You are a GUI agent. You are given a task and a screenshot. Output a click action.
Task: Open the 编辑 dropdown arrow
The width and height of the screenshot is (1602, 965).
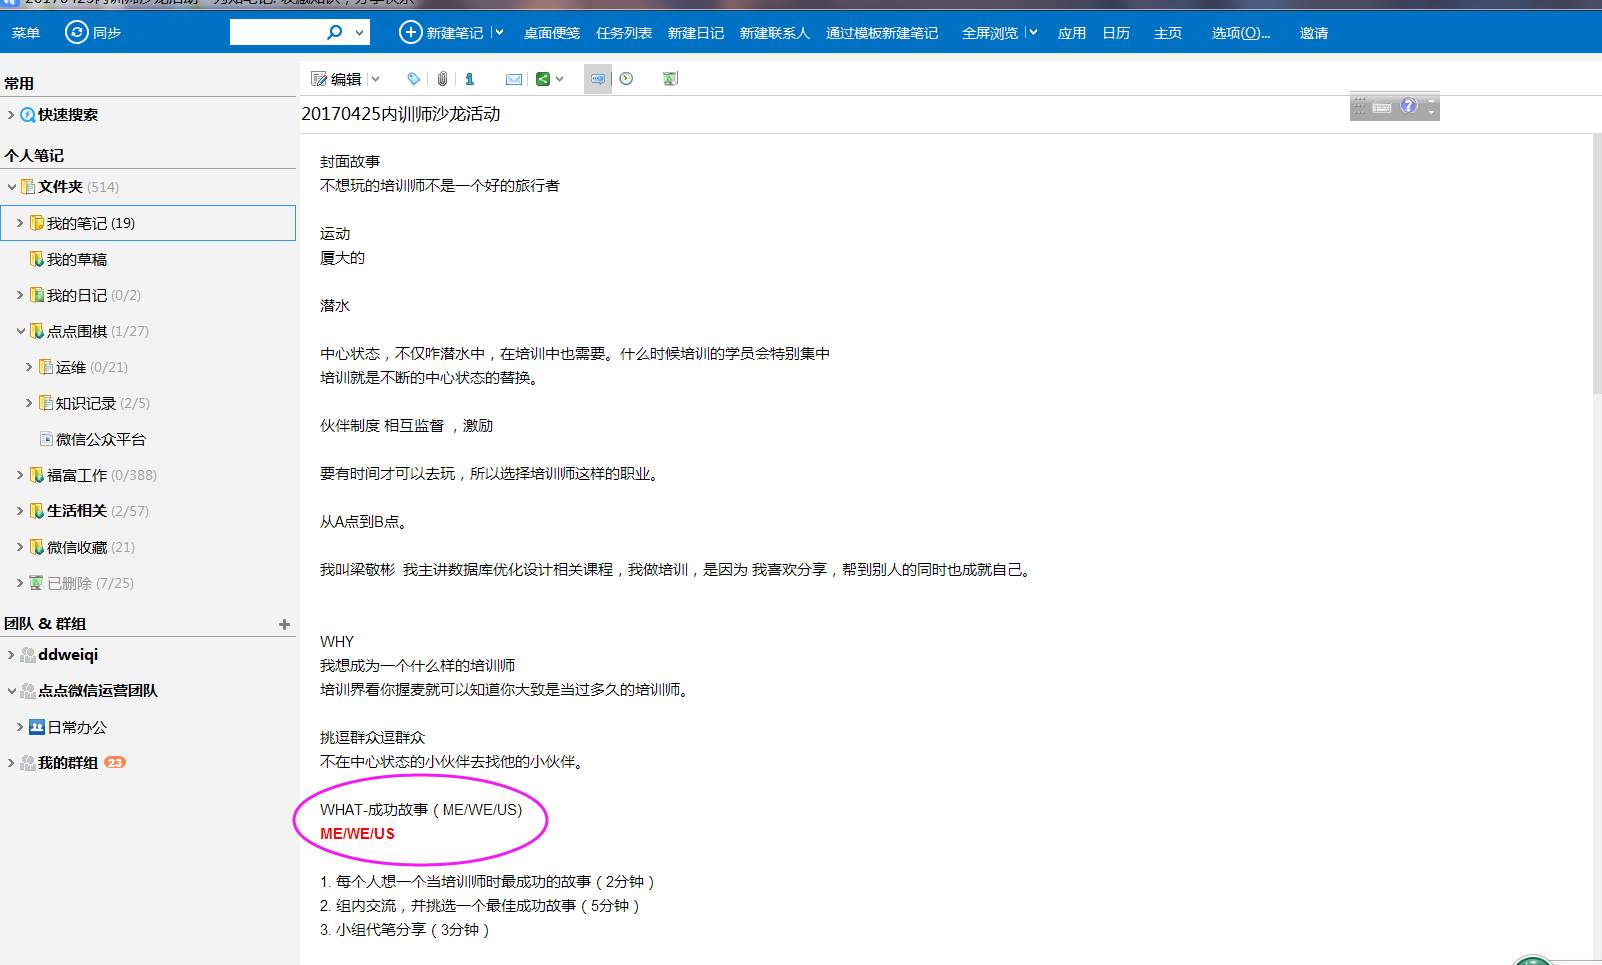point(376,79)
